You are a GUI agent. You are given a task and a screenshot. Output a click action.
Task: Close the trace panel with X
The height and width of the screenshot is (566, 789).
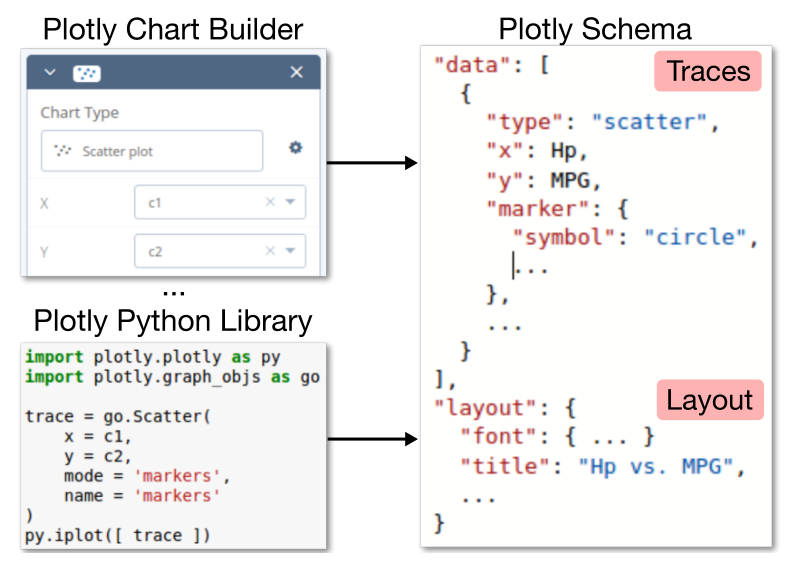pyautogui.click(x=296, y=72)
